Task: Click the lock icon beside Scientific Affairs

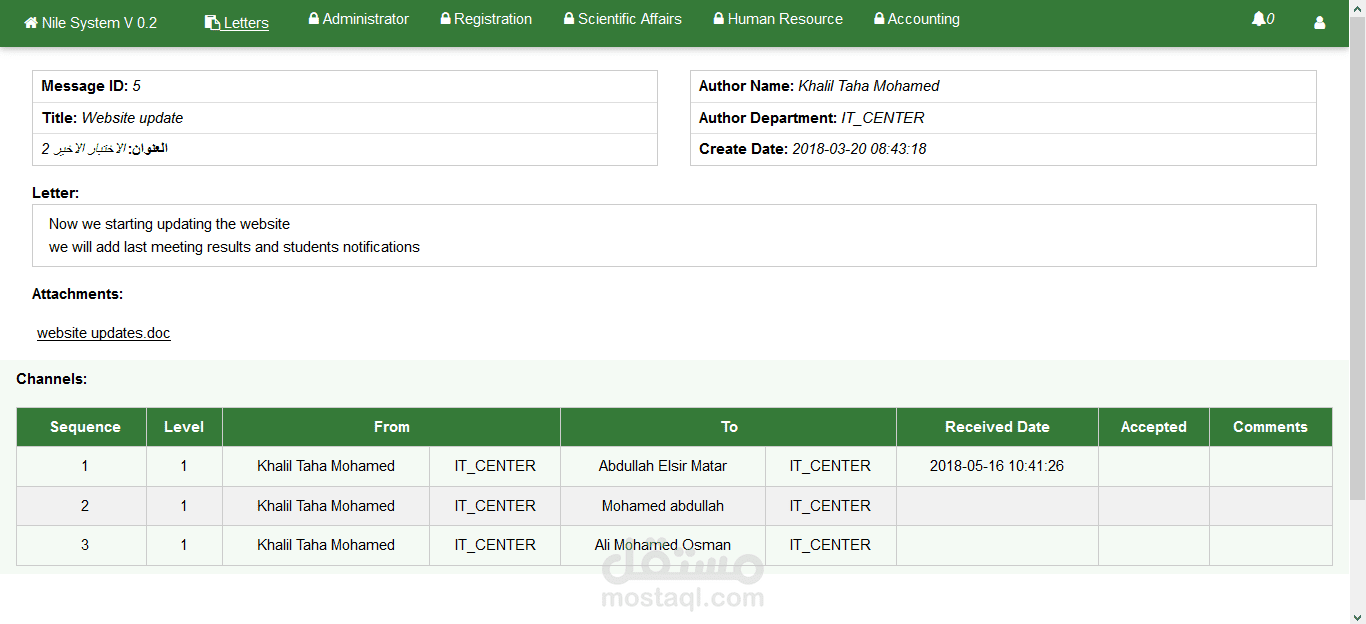Action: point(569,18)
